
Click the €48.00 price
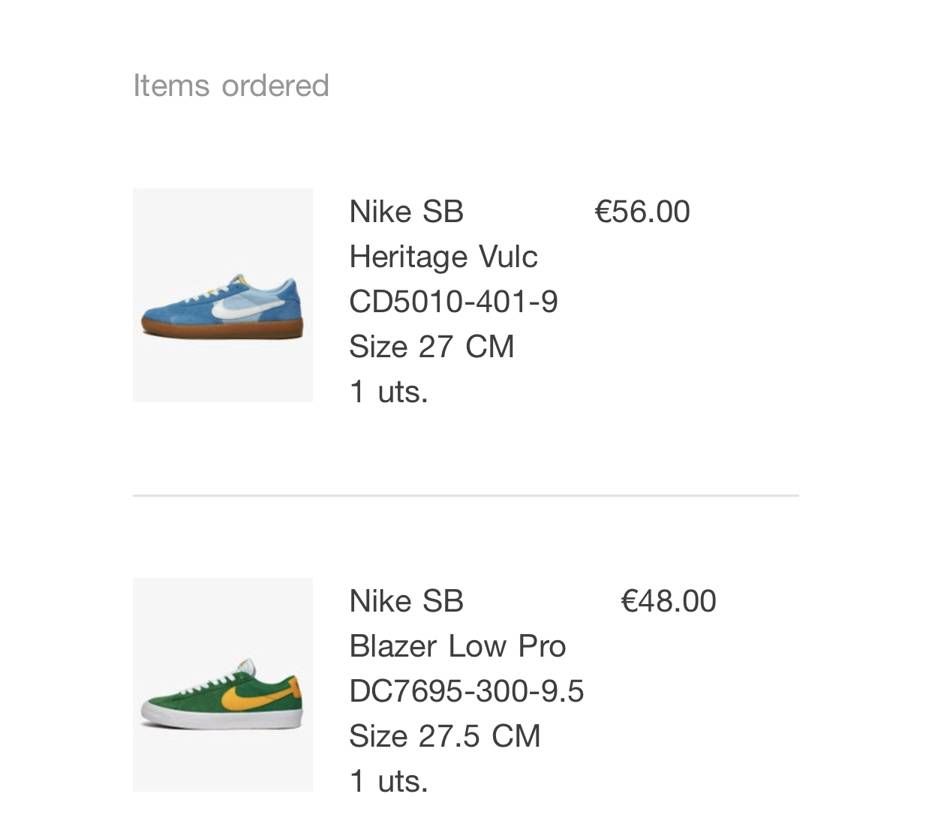pos(668,601)
